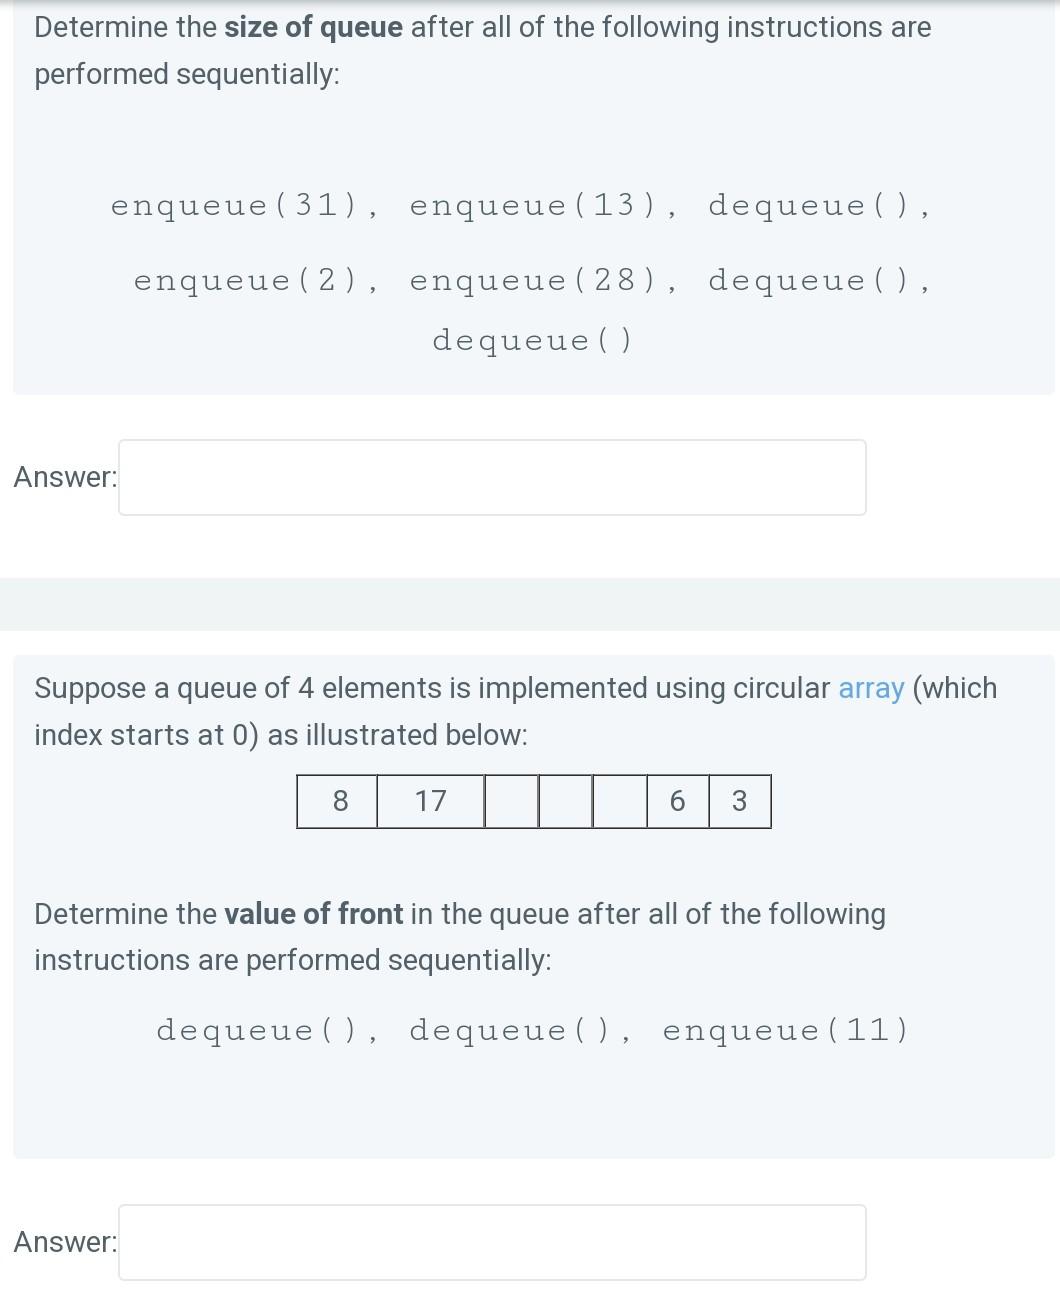
Task: Open the blue 'array' hyperlink
Action: [871, 688]
